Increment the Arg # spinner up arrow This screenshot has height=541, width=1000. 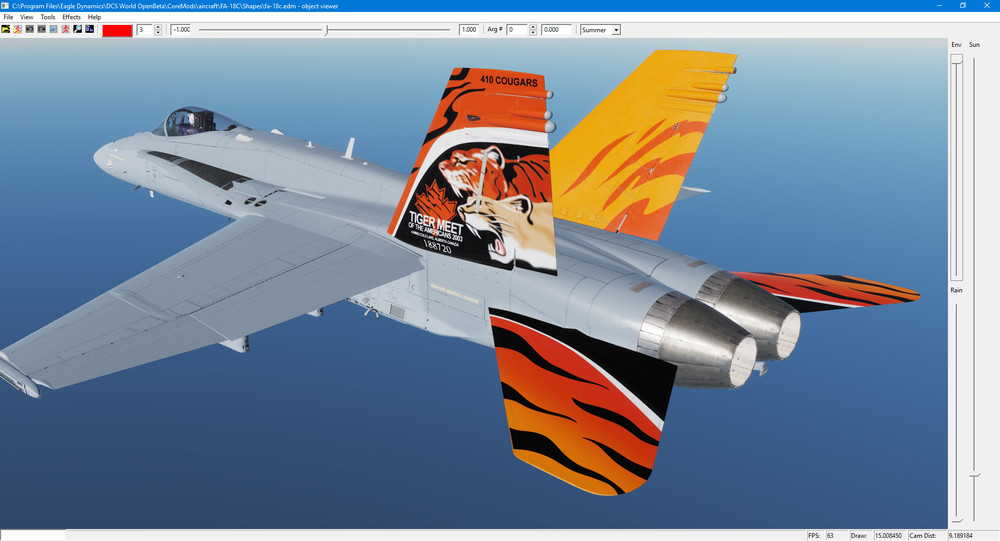(x=533, y=27)
